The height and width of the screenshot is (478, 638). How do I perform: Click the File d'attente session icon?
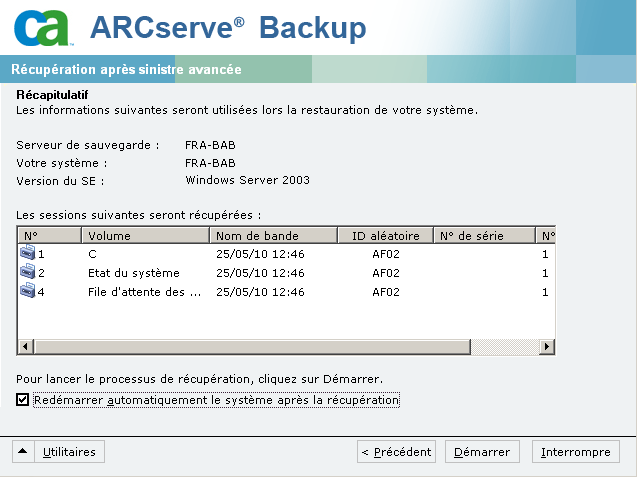[27, 292]
